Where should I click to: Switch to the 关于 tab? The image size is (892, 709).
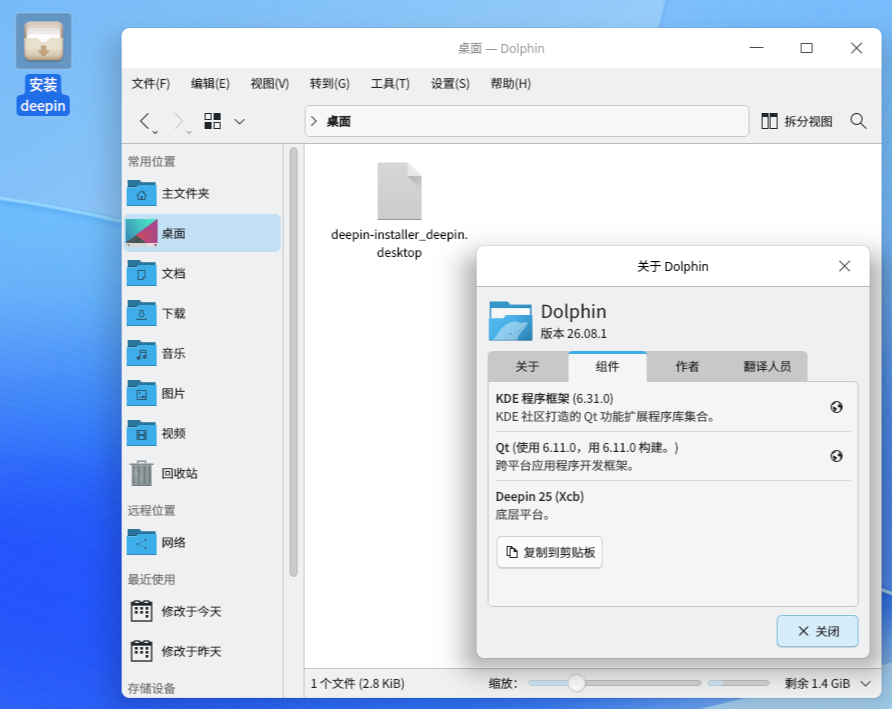click(527, 366)
